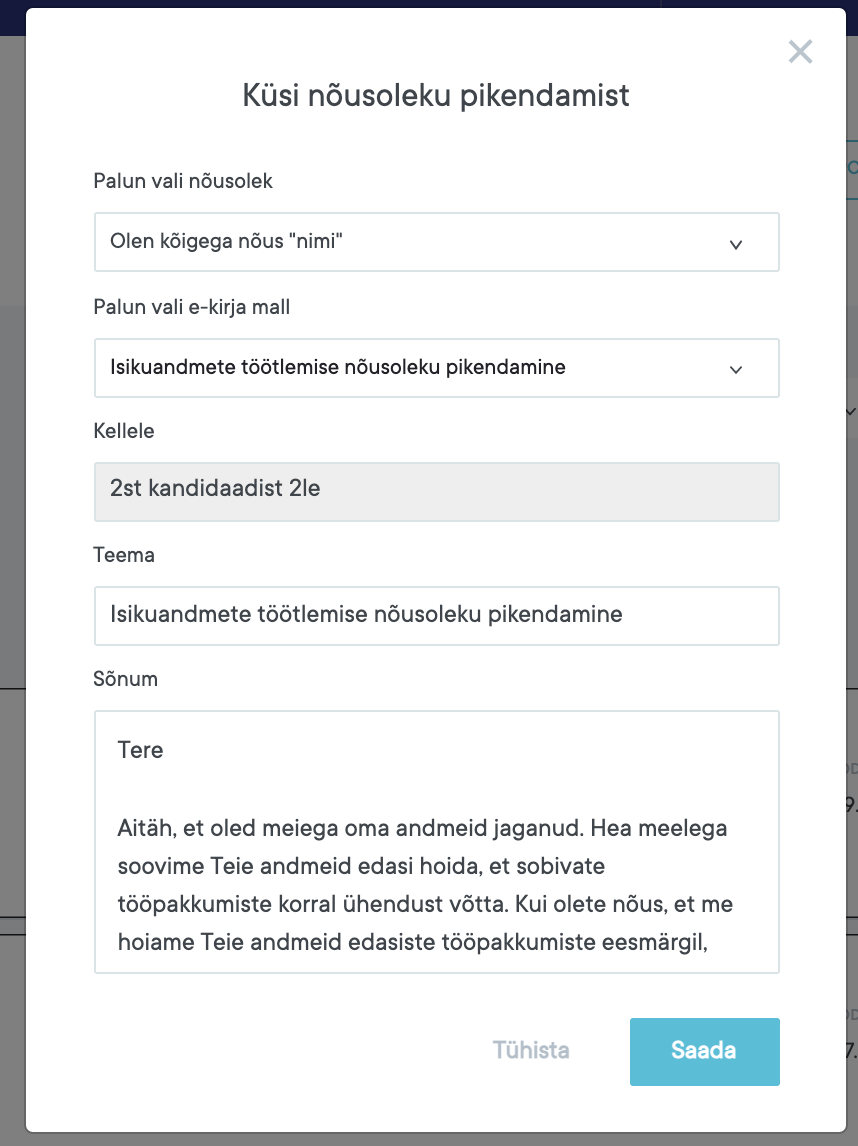The image size is (858, 1146).
Task: Click the "Teema" field label
Action: point(124,555)
